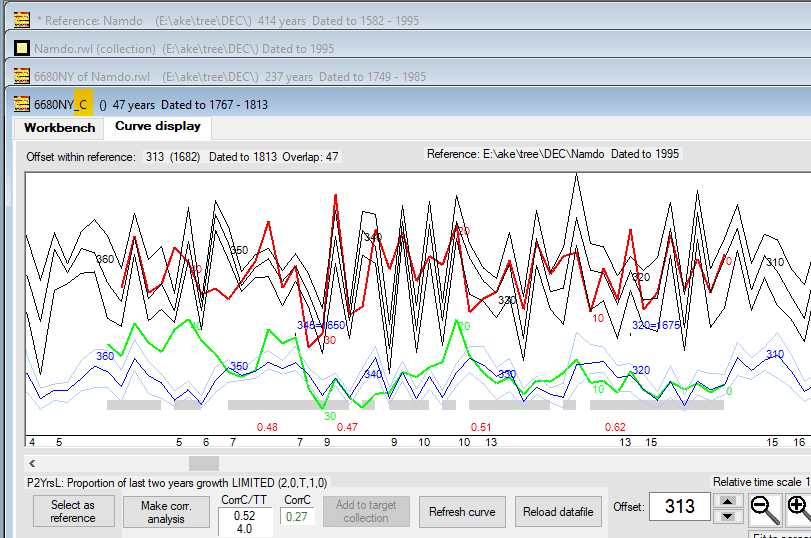
Task: Click the 6680NY of Namdo.rwl window icon
Action: click(x=22, y=76)
